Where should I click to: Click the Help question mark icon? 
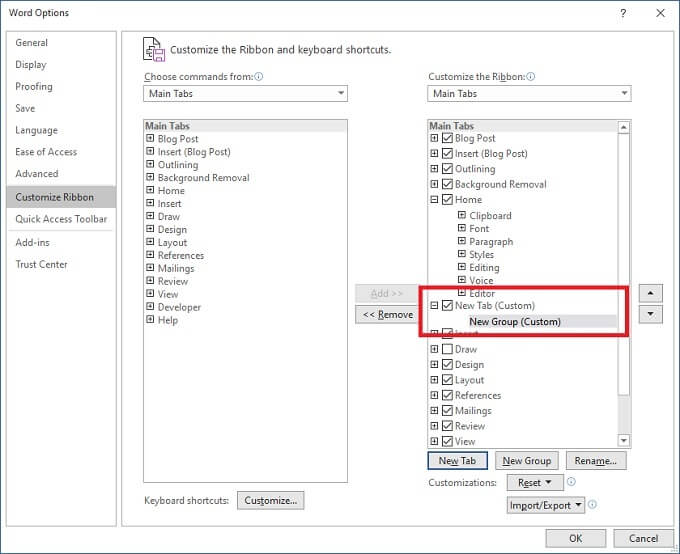click(x=623, y=13)
